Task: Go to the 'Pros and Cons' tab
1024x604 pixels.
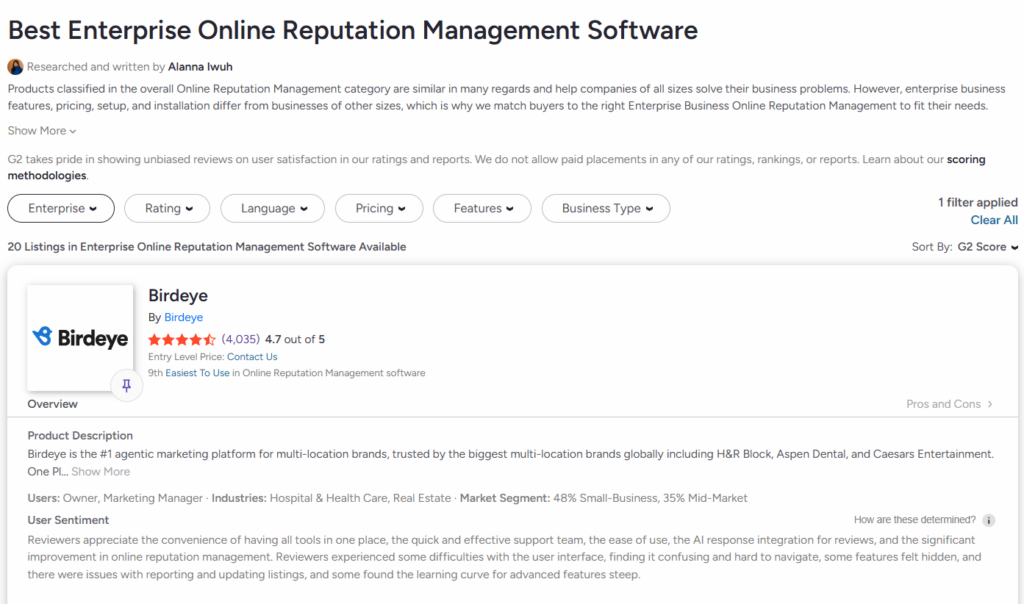Action: tap(950, 404)
